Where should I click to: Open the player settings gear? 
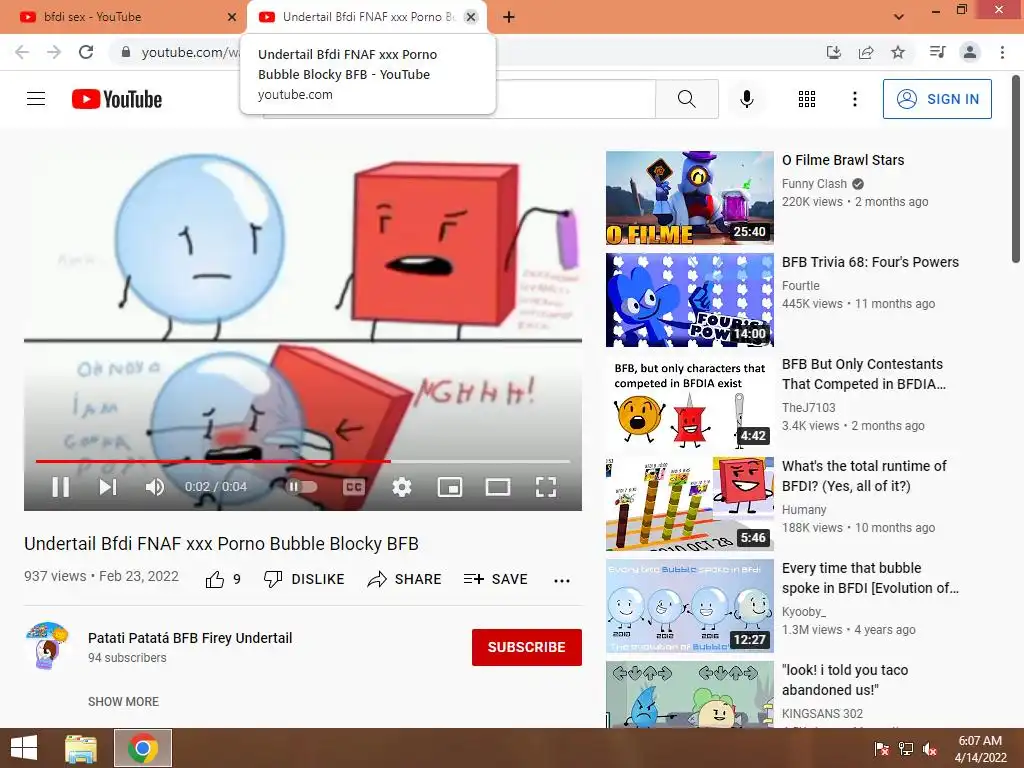[x=402, y=487]
